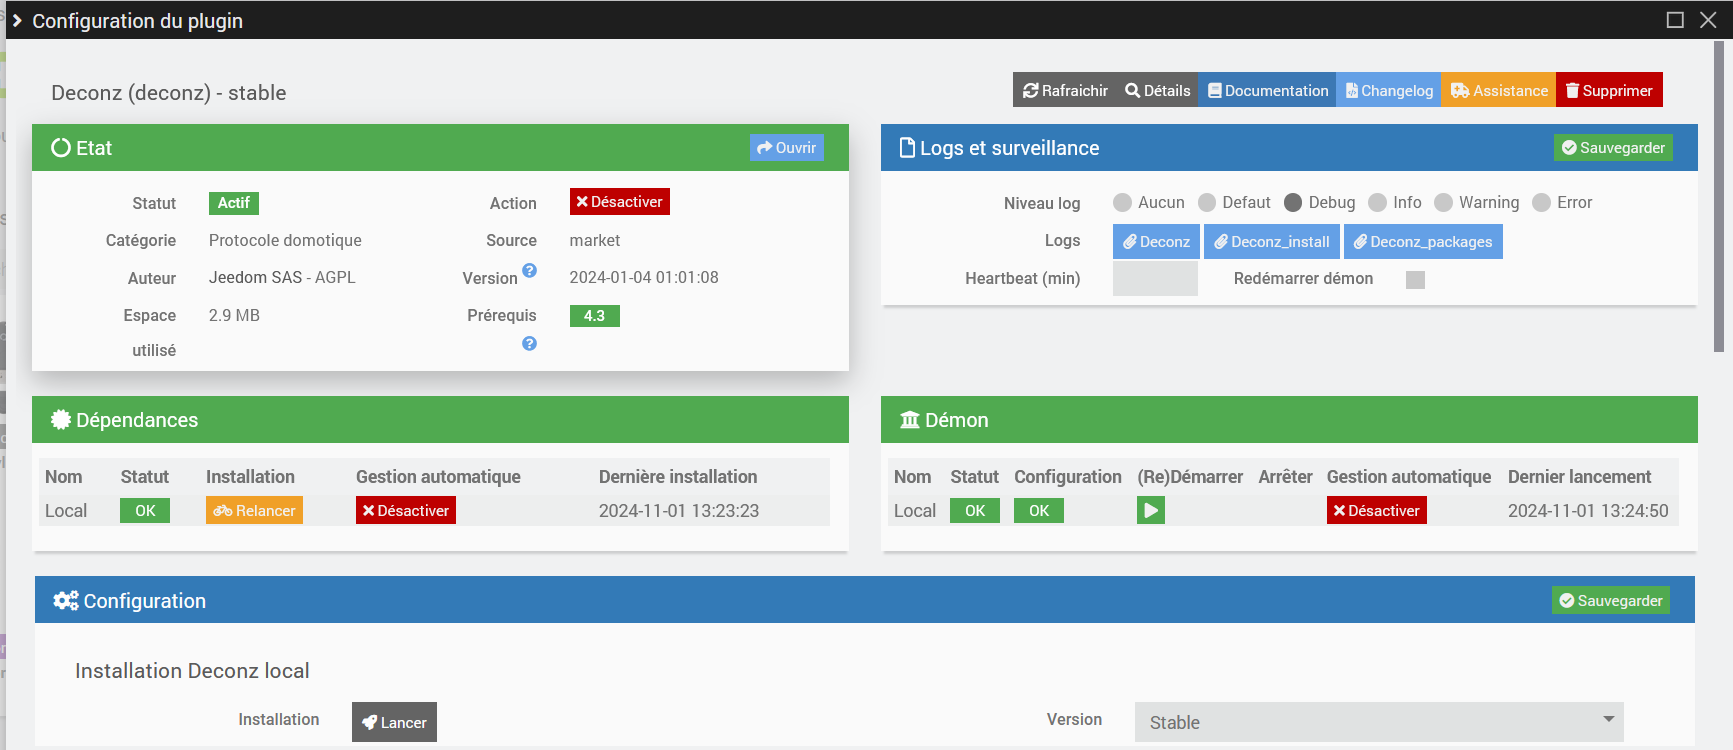The width and height of the screenshot is (1733, 750).
Task: Relaunch dependencies installation with Relancer
Action: click(254, 511)
